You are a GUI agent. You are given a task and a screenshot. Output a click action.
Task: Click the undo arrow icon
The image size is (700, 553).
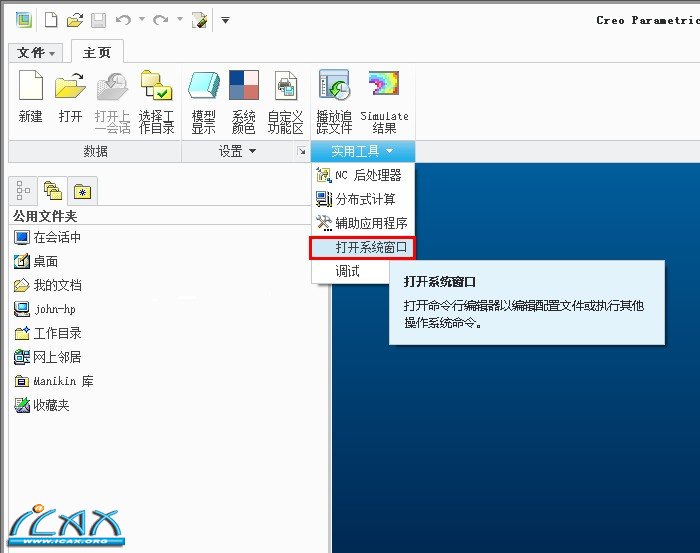coord(123,20)
